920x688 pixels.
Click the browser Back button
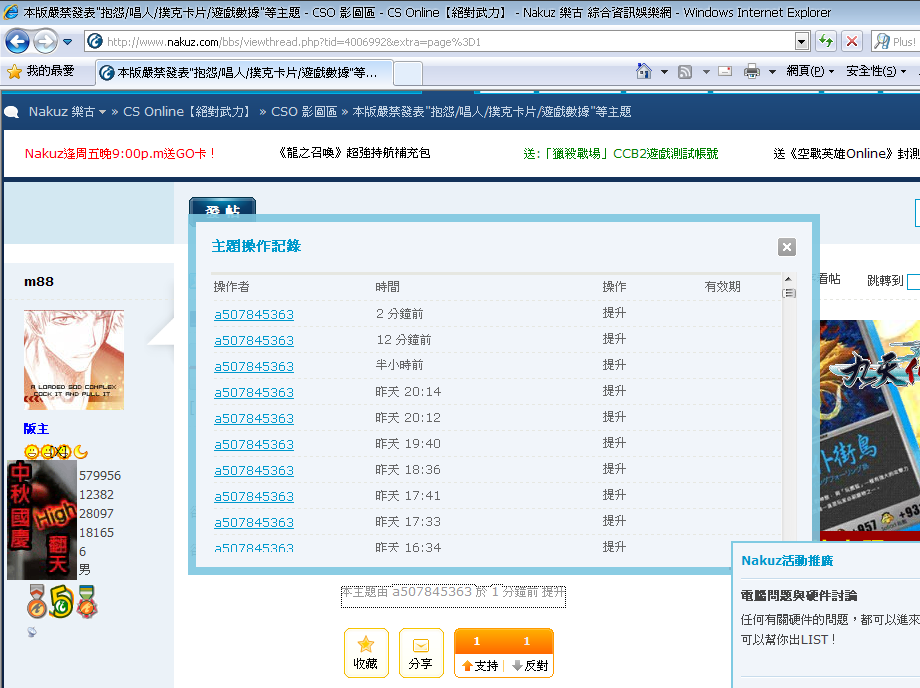[x=17, y=42]
